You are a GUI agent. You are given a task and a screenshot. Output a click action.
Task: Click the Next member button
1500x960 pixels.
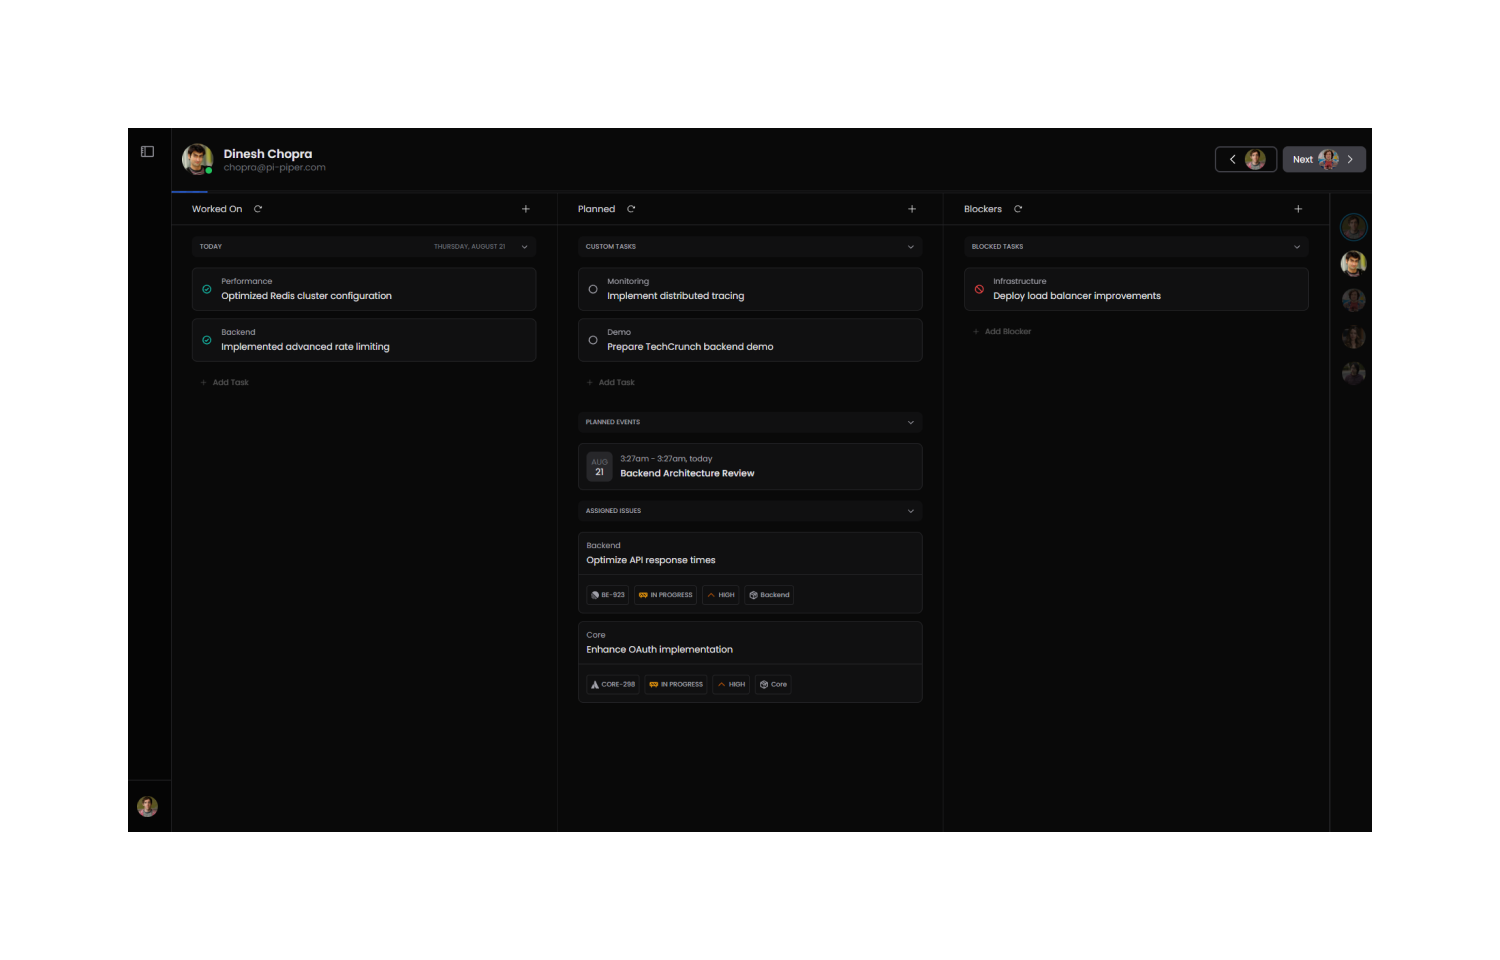[1324, 159]
